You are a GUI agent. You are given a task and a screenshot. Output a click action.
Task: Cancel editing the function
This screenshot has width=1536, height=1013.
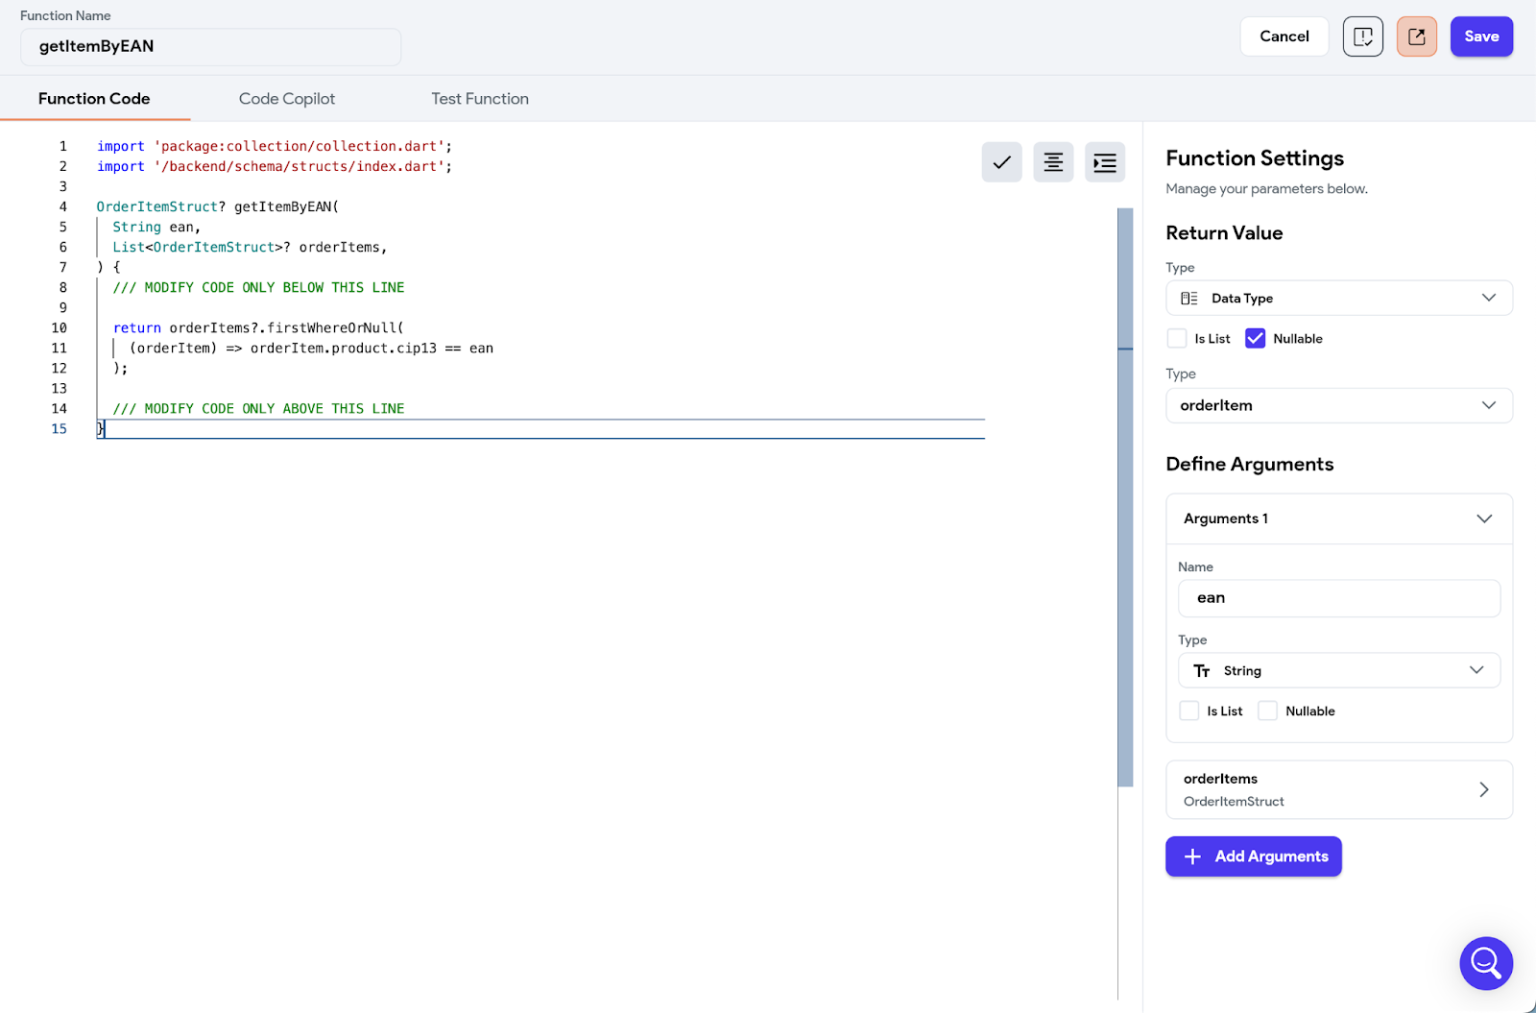click(x=1284, y=36)
